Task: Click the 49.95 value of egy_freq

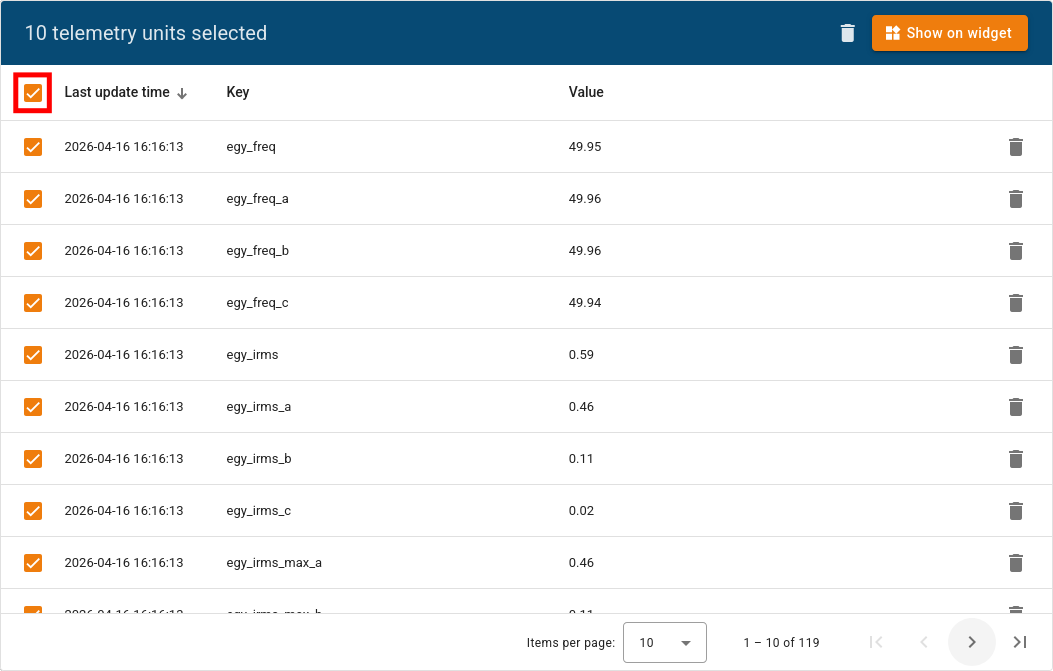Action: [x=585, y=147]
